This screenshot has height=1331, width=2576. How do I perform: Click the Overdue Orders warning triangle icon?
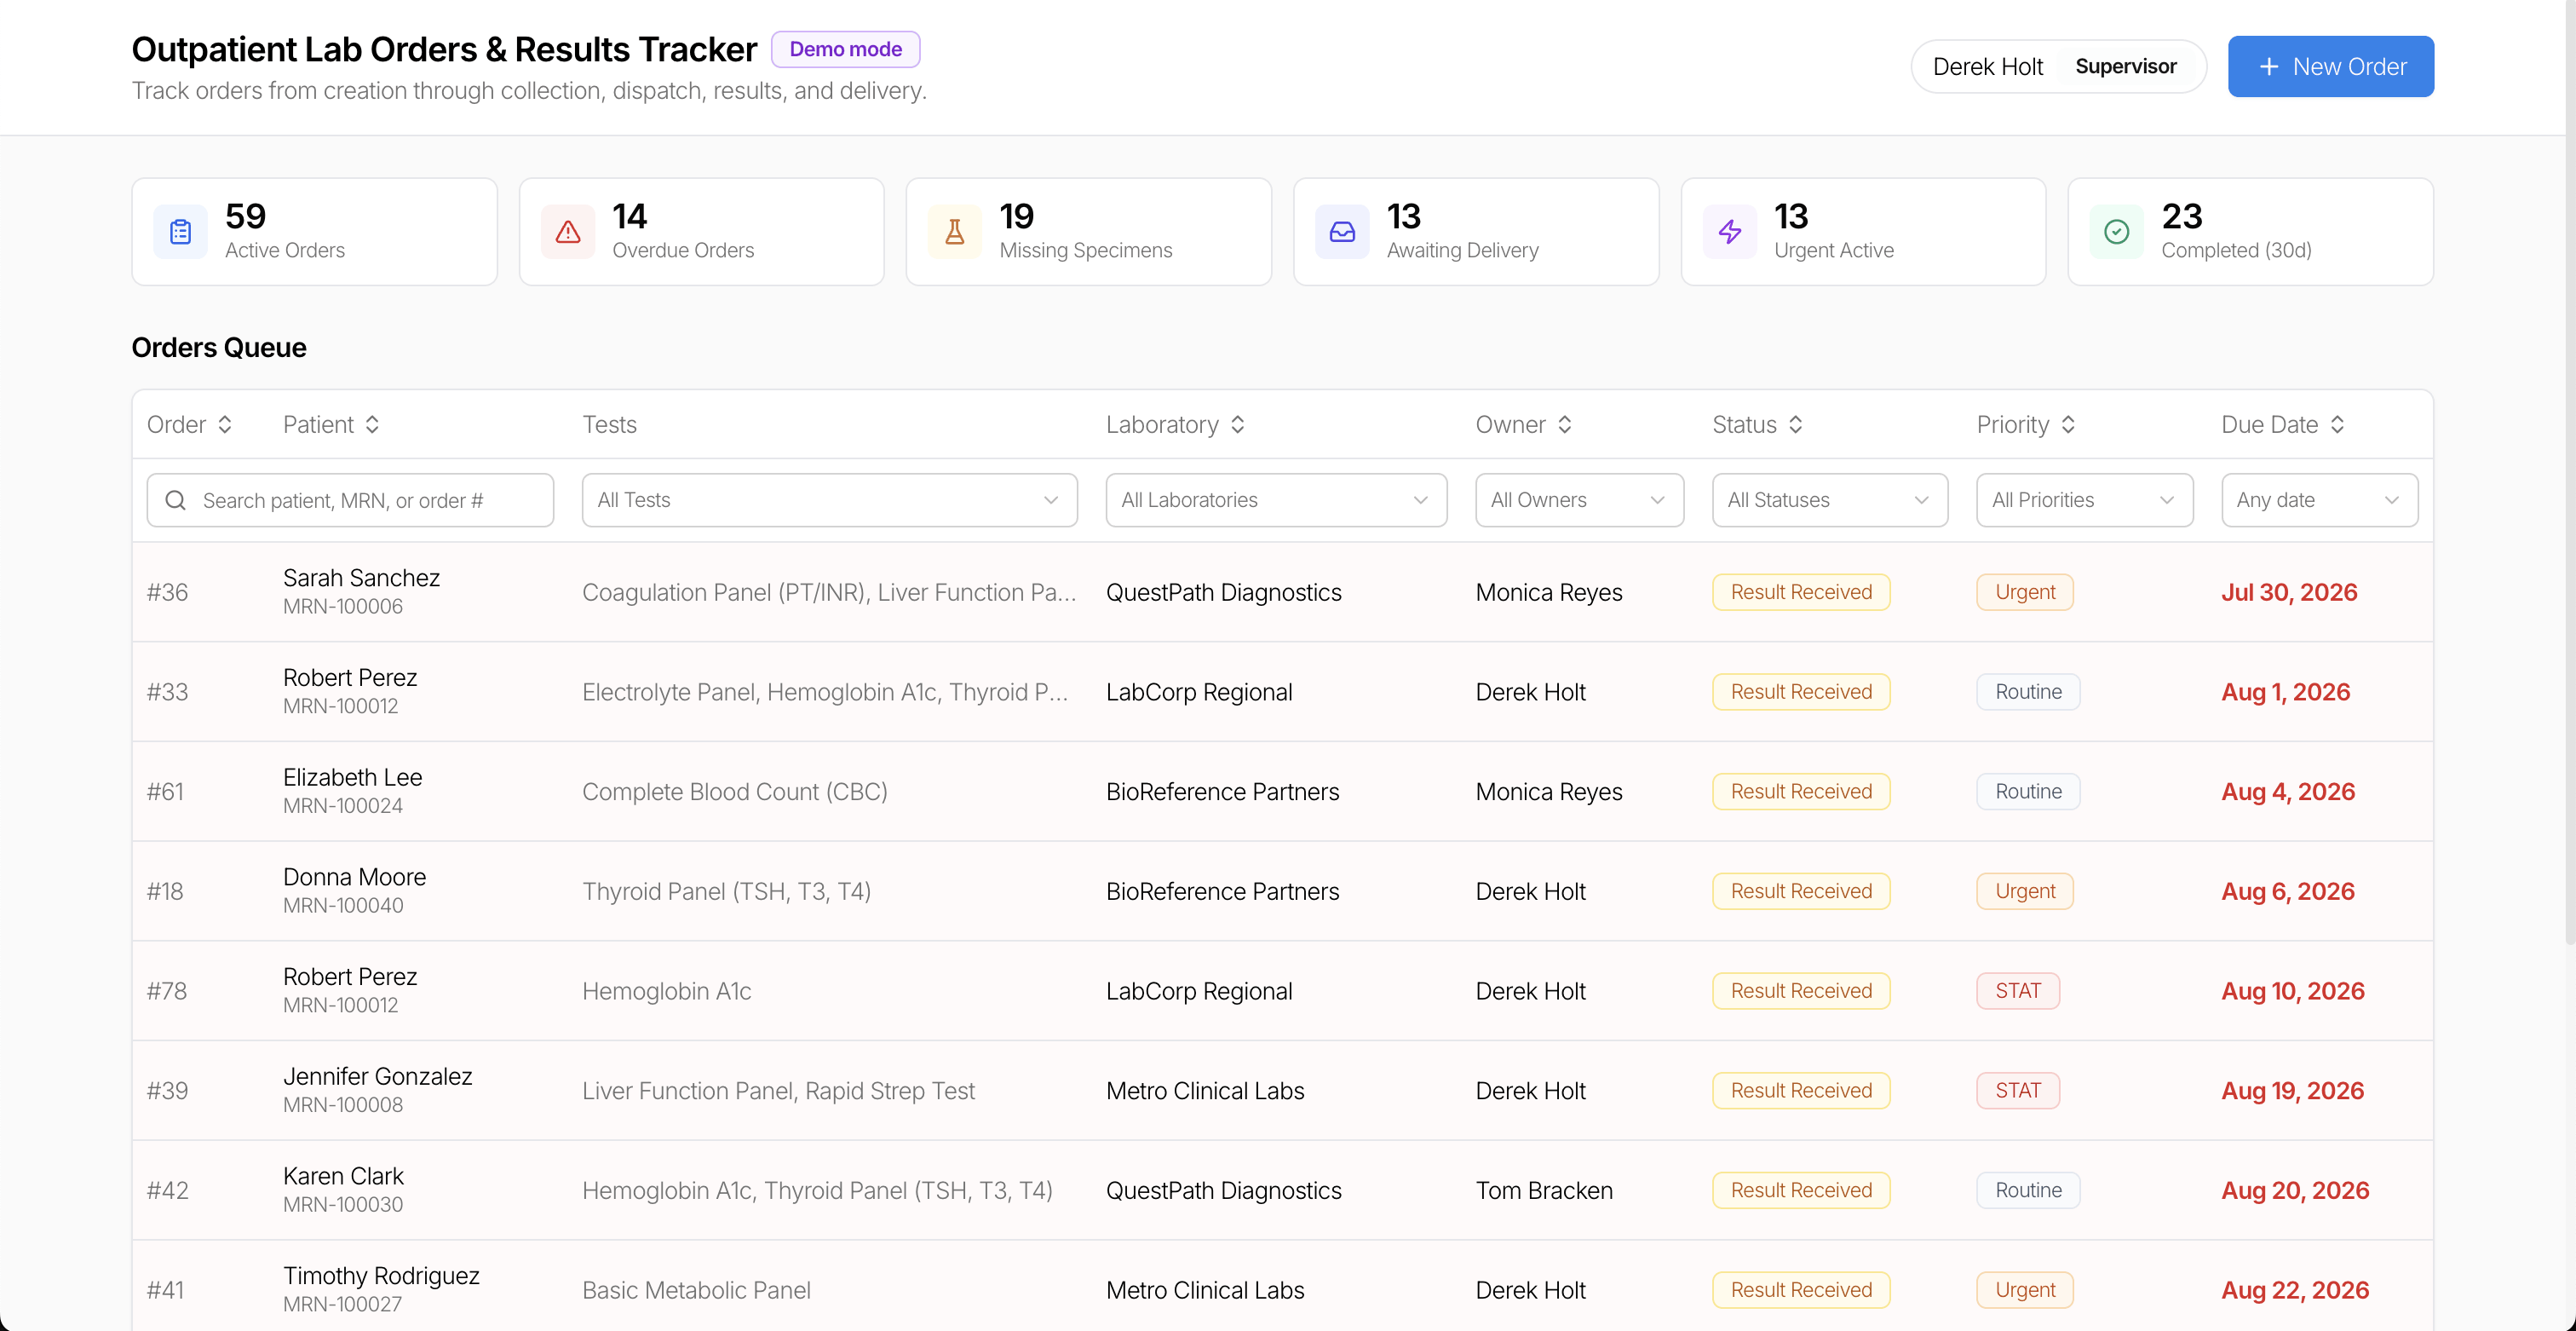point(568,232)
